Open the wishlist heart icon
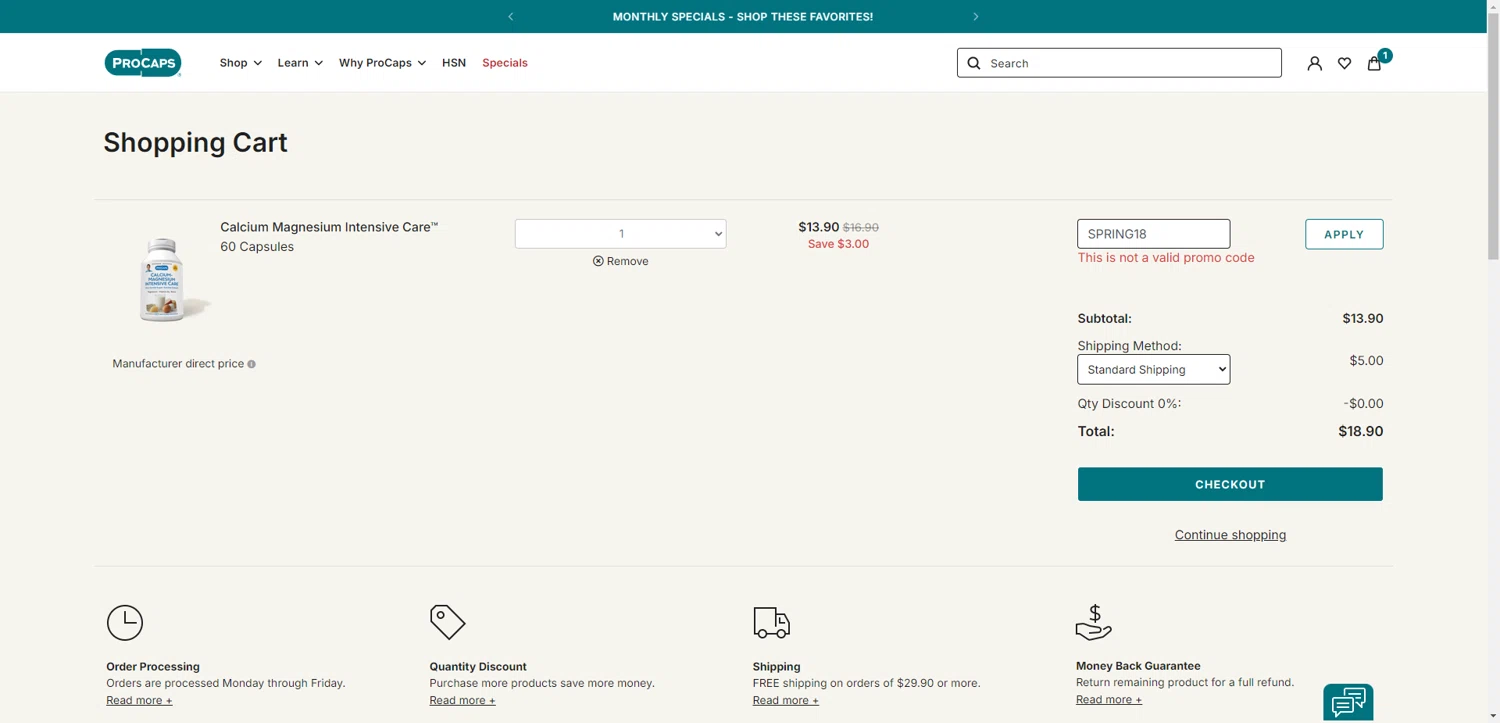The width and height of the screenshot is (1500, 723). click(x=1344, y=63)
